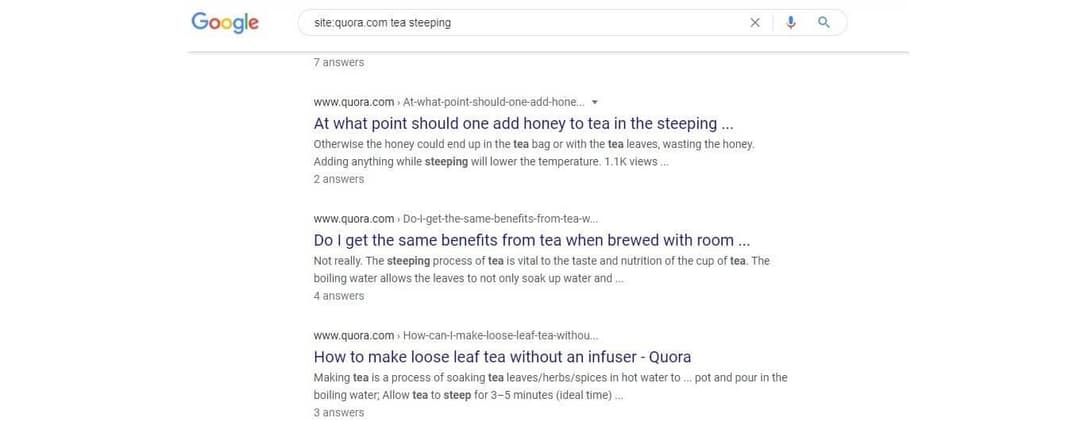The image size is (1080, 446).
Task: Start voice search with microphone icon
Action: coord(791,23)
